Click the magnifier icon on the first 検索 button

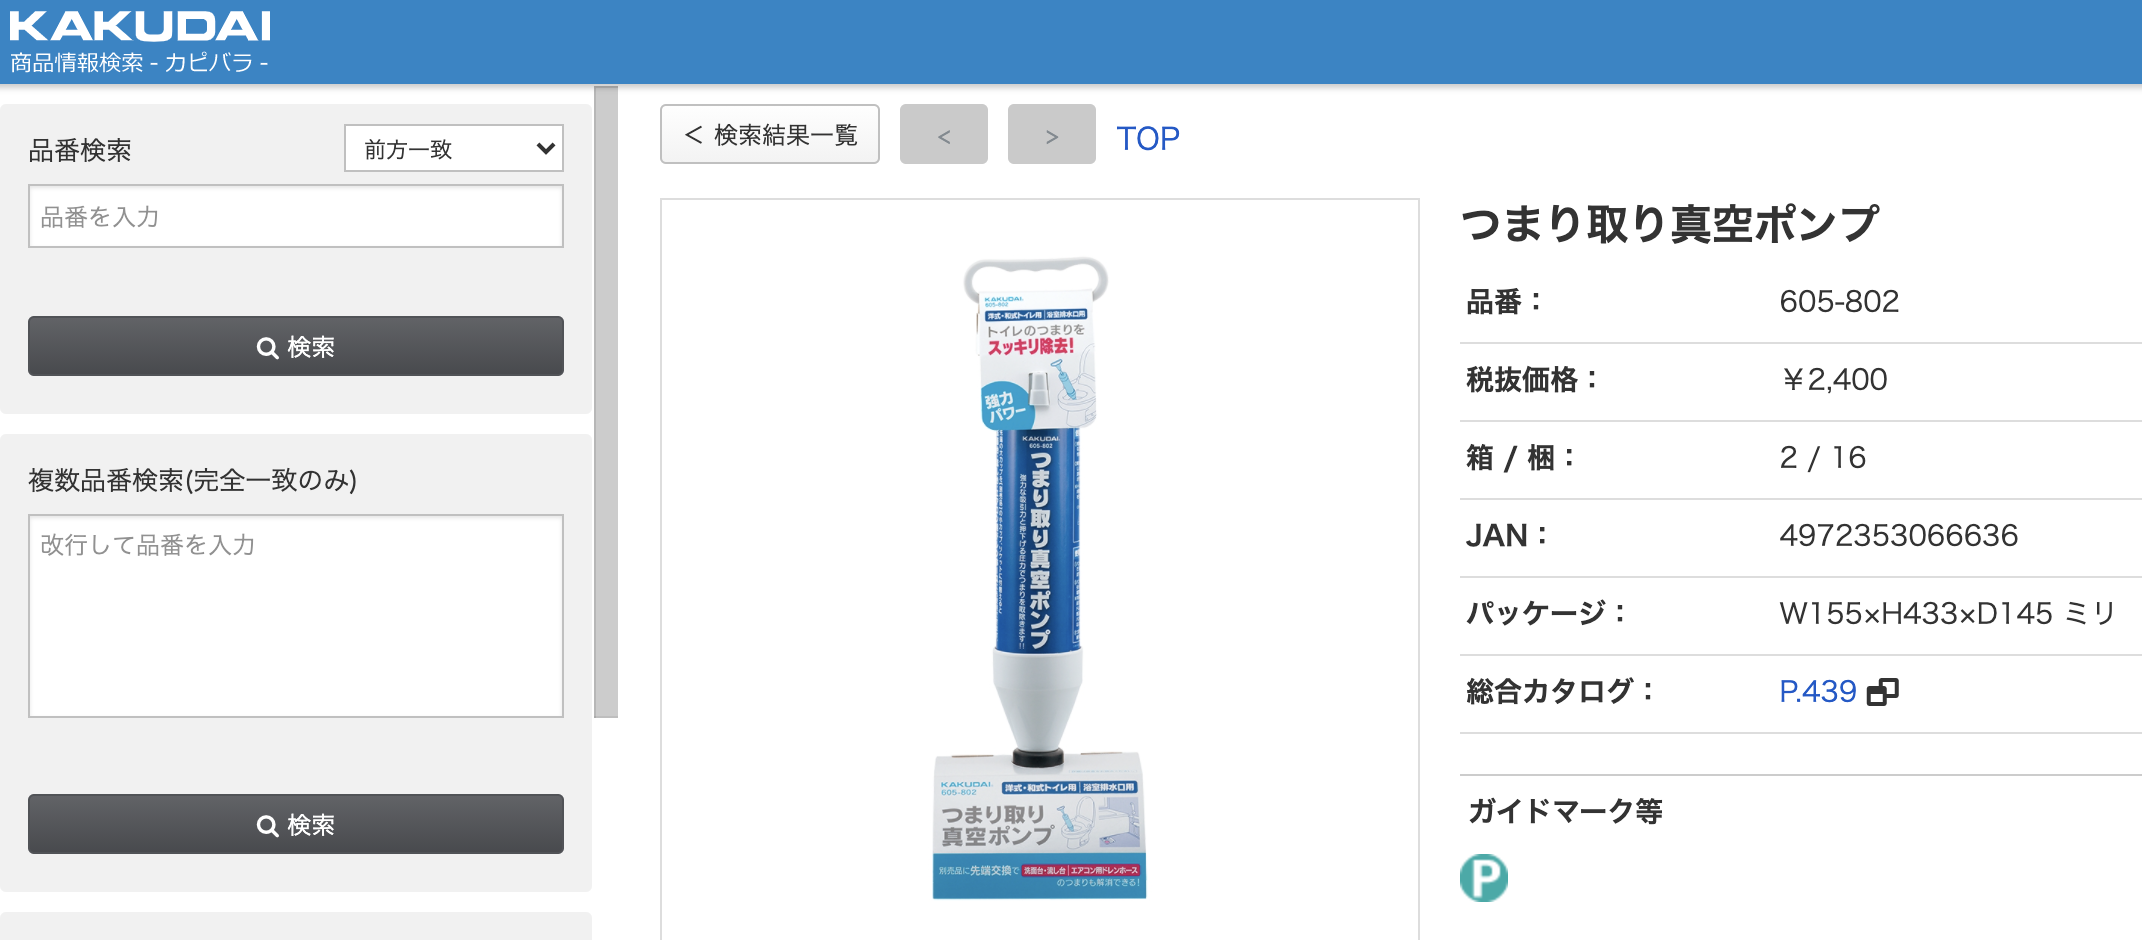(267, 348)
